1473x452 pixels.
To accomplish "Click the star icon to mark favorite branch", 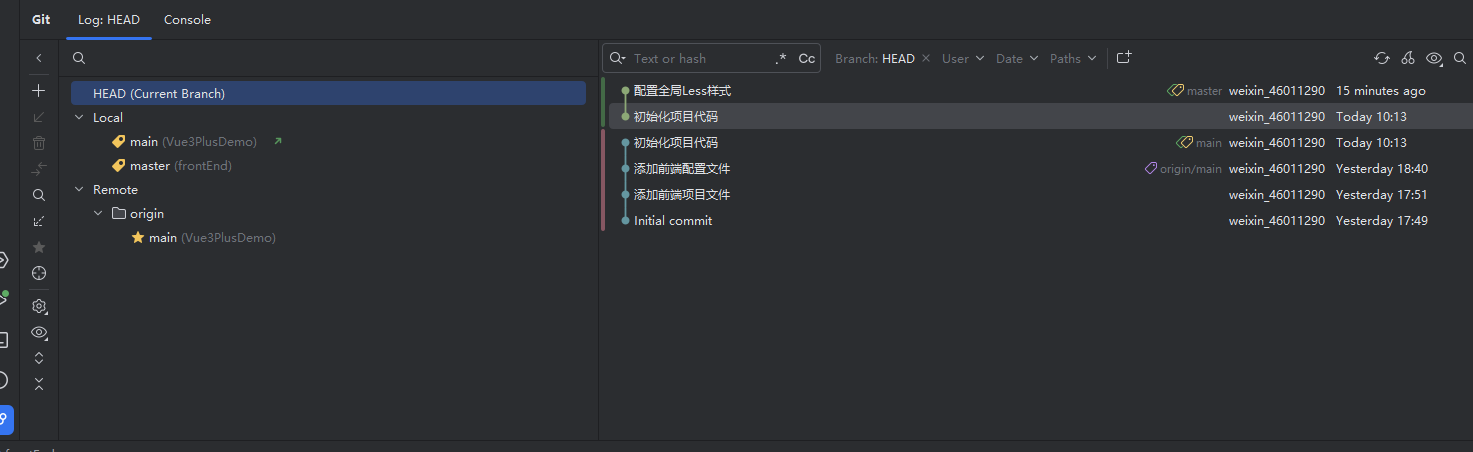I will point(39,247).
